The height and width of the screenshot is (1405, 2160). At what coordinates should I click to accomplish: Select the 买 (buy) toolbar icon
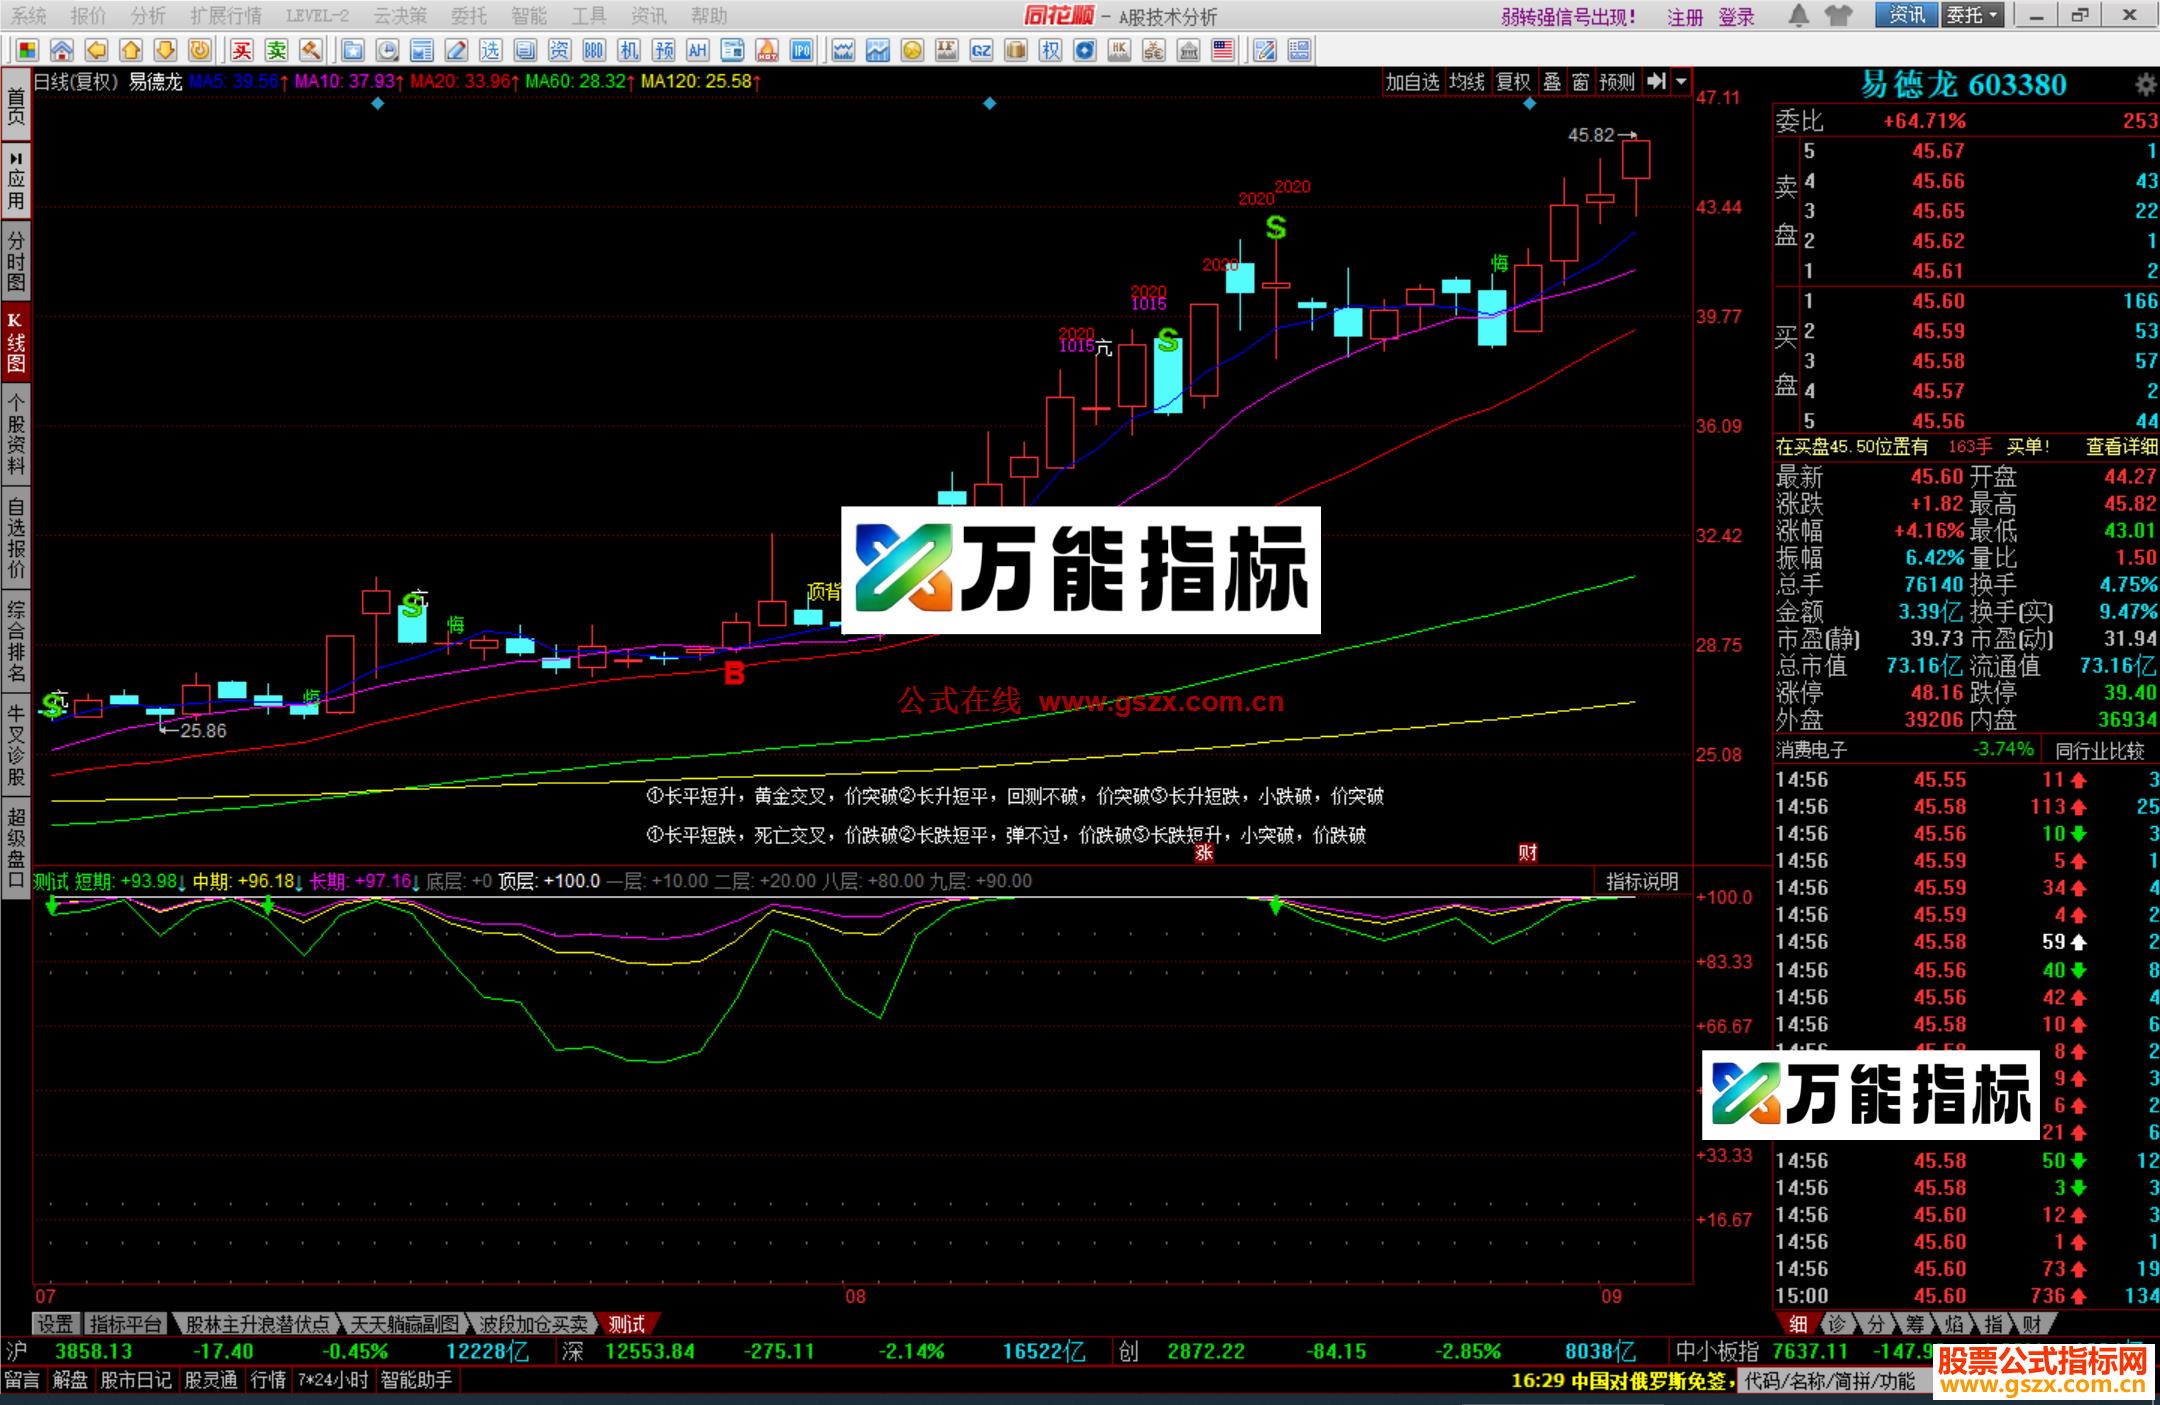[243, 50]
